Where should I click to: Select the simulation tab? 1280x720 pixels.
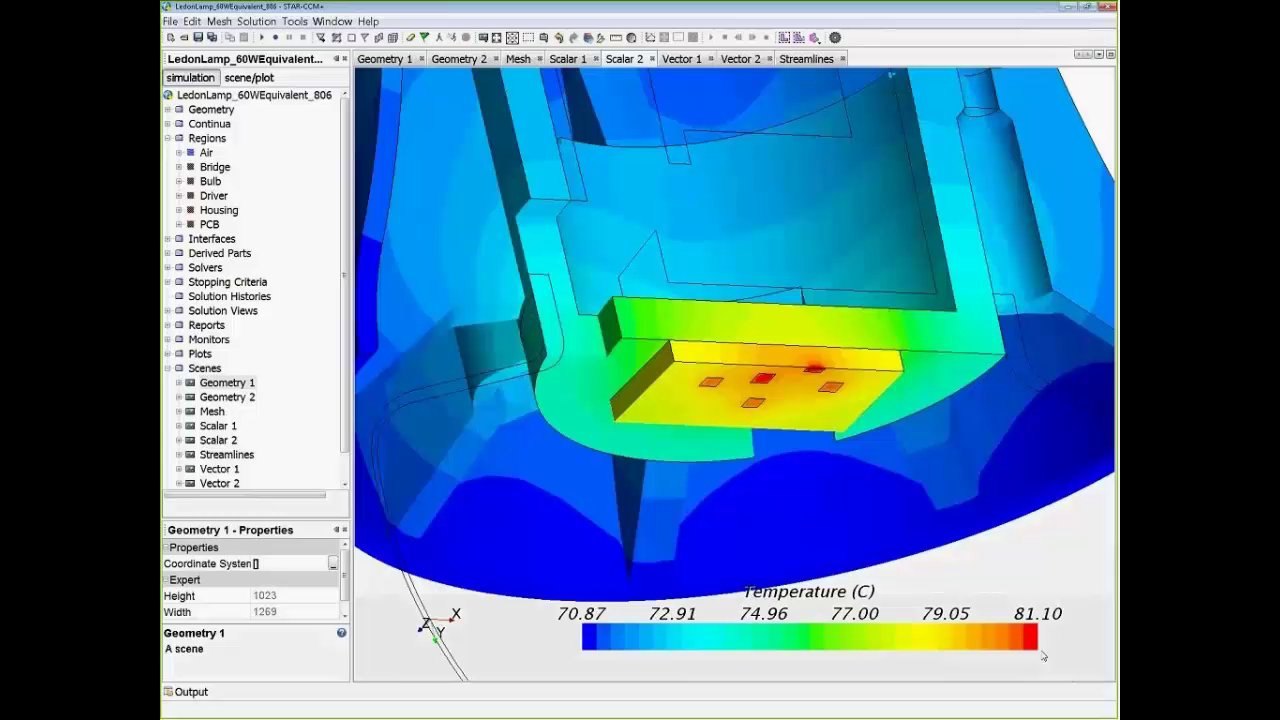coord(190,78)
